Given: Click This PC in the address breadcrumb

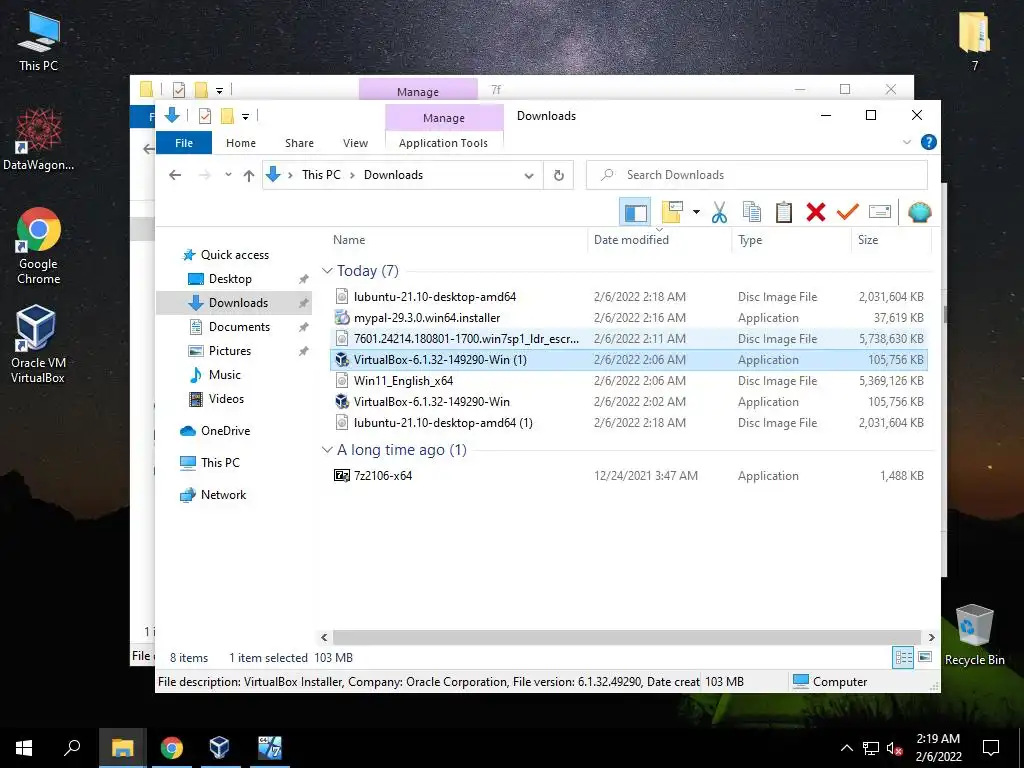Looking at the screenshot, I should click(321, 175).
